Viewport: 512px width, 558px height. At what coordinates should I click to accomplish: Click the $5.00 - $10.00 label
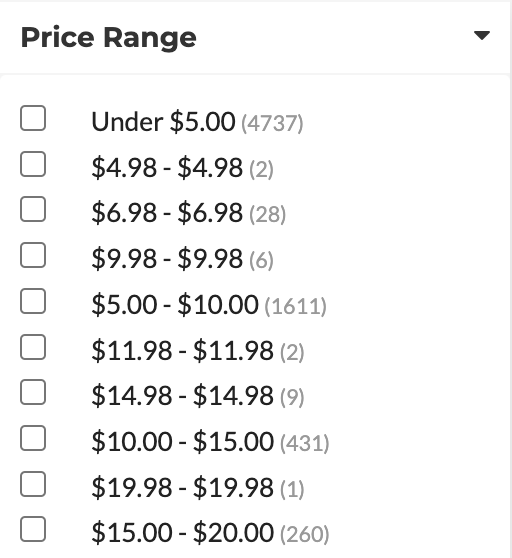pos(175,305)
